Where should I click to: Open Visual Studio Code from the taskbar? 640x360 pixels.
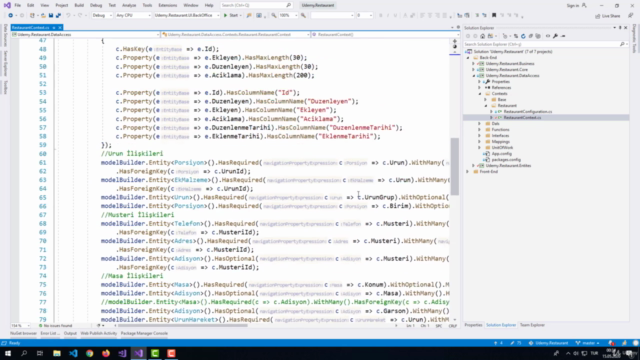(73, 353)
